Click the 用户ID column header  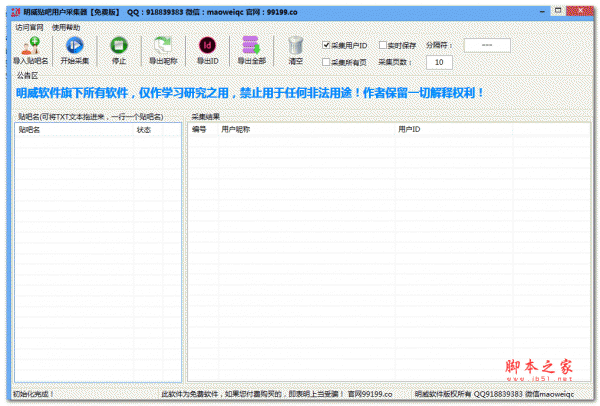pos(409,130)
